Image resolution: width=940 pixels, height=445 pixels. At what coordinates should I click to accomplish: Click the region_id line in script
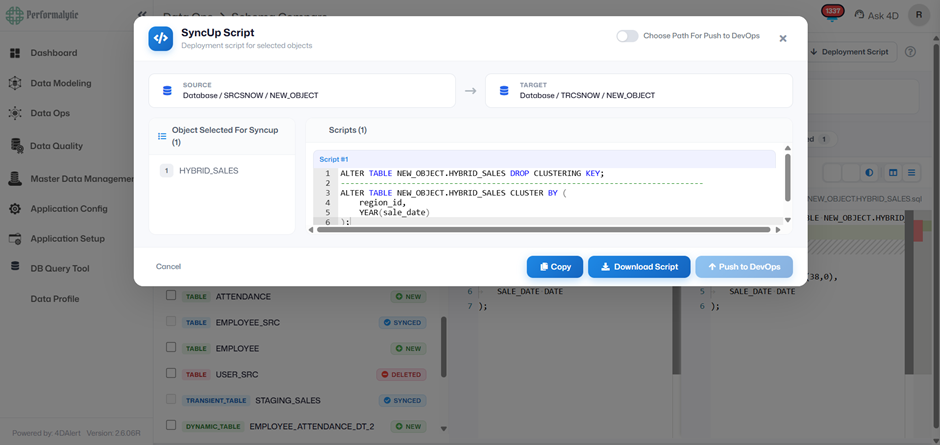pos(382,203)
